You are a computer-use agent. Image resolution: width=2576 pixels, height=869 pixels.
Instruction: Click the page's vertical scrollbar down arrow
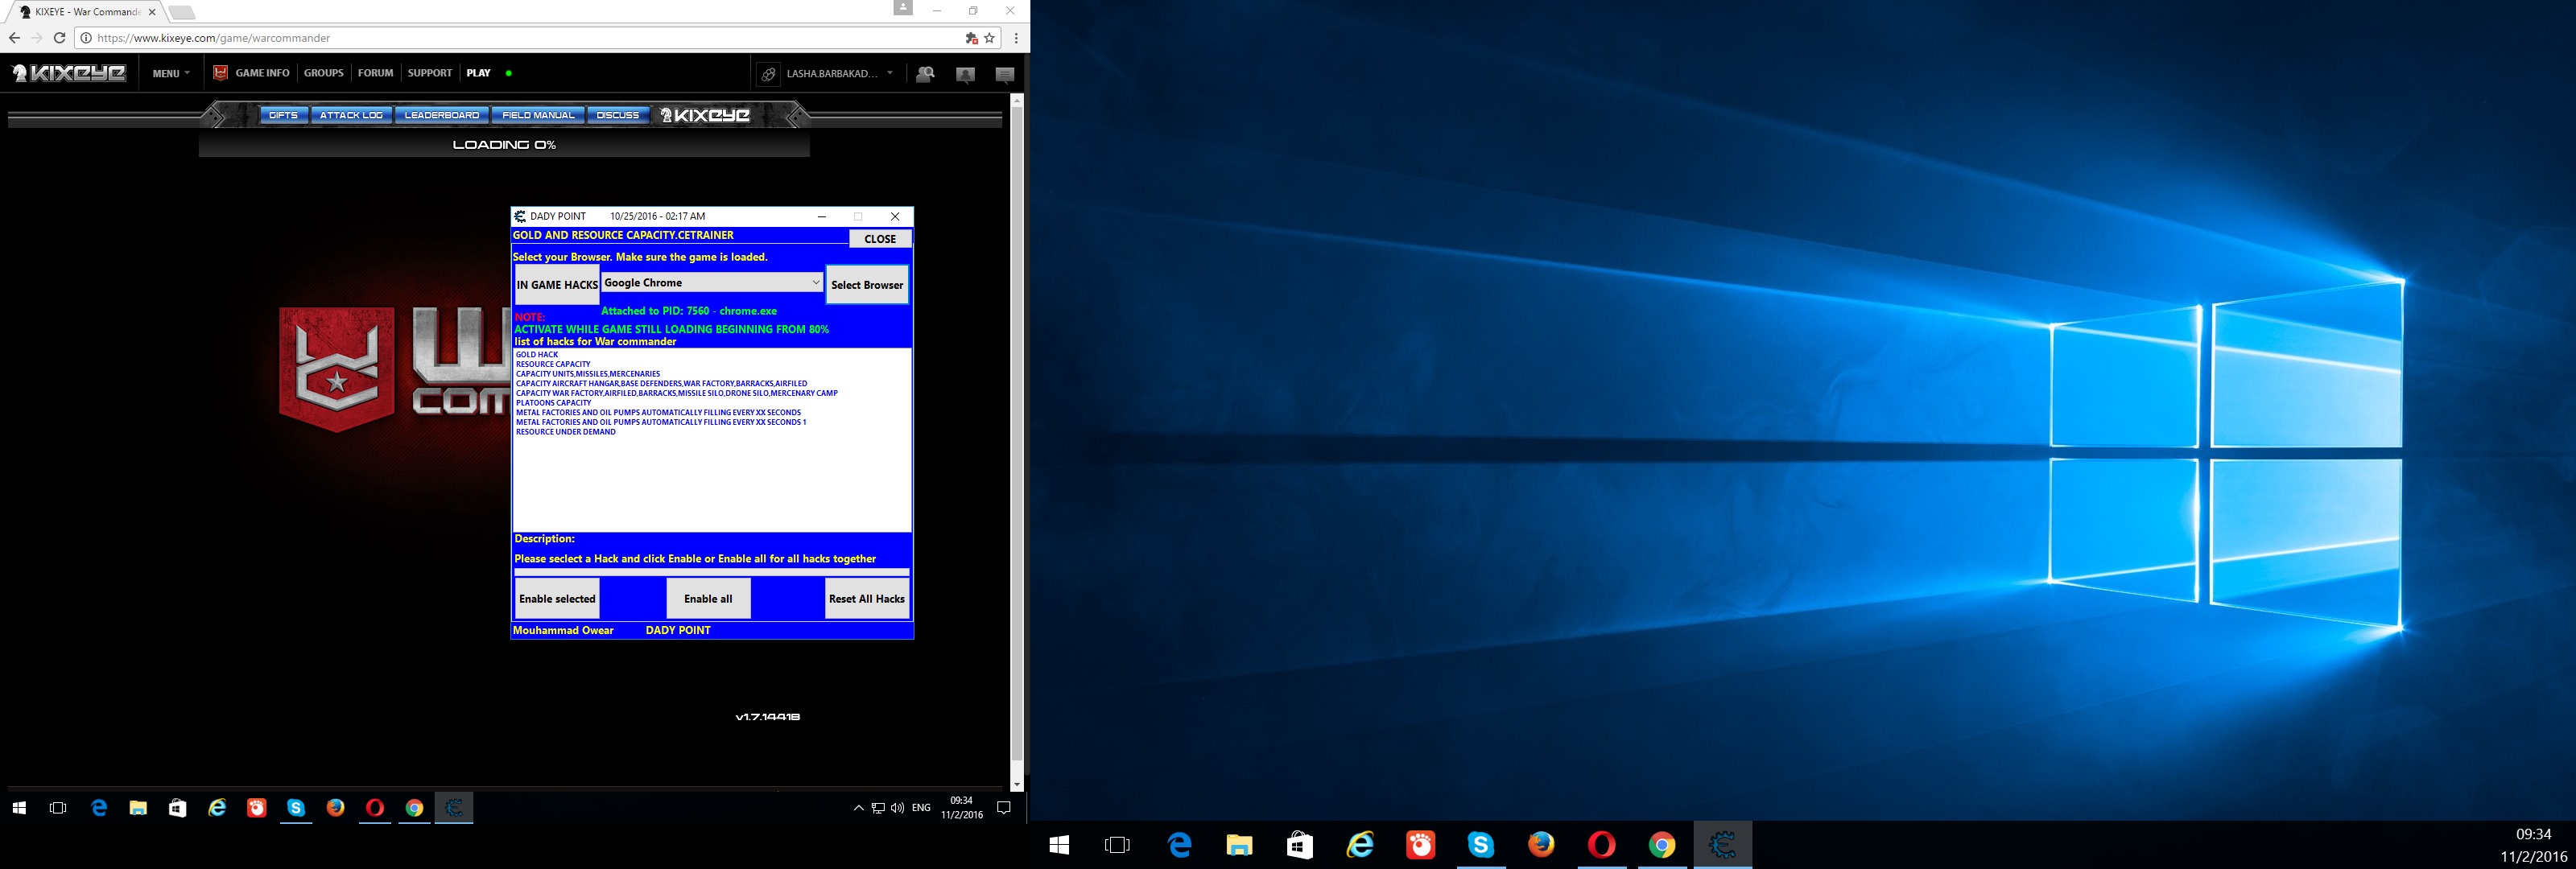1017,785
